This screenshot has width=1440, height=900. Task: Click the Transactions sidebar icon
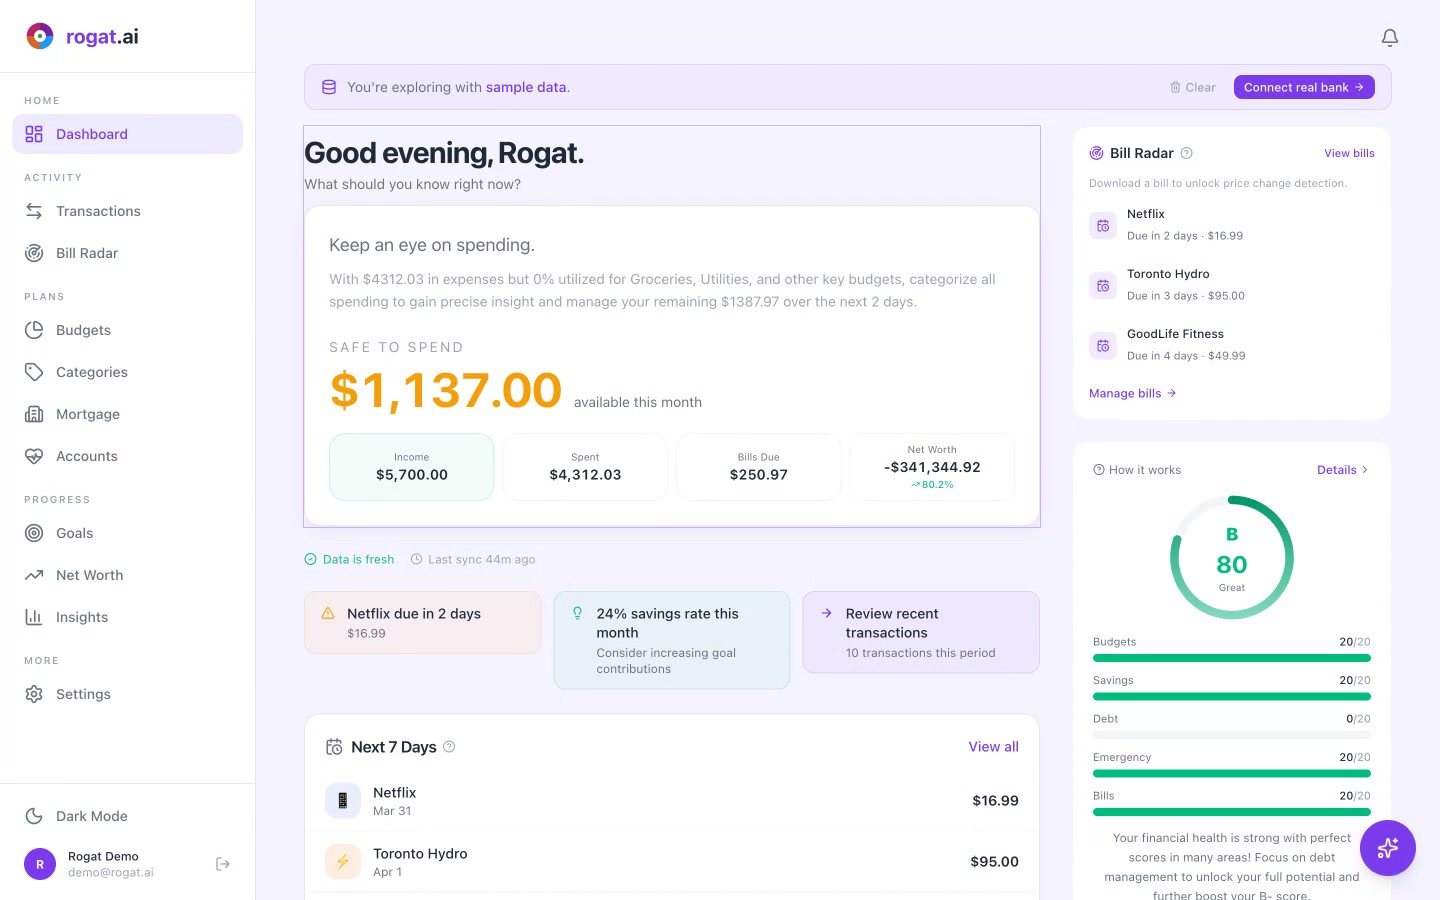34,211
